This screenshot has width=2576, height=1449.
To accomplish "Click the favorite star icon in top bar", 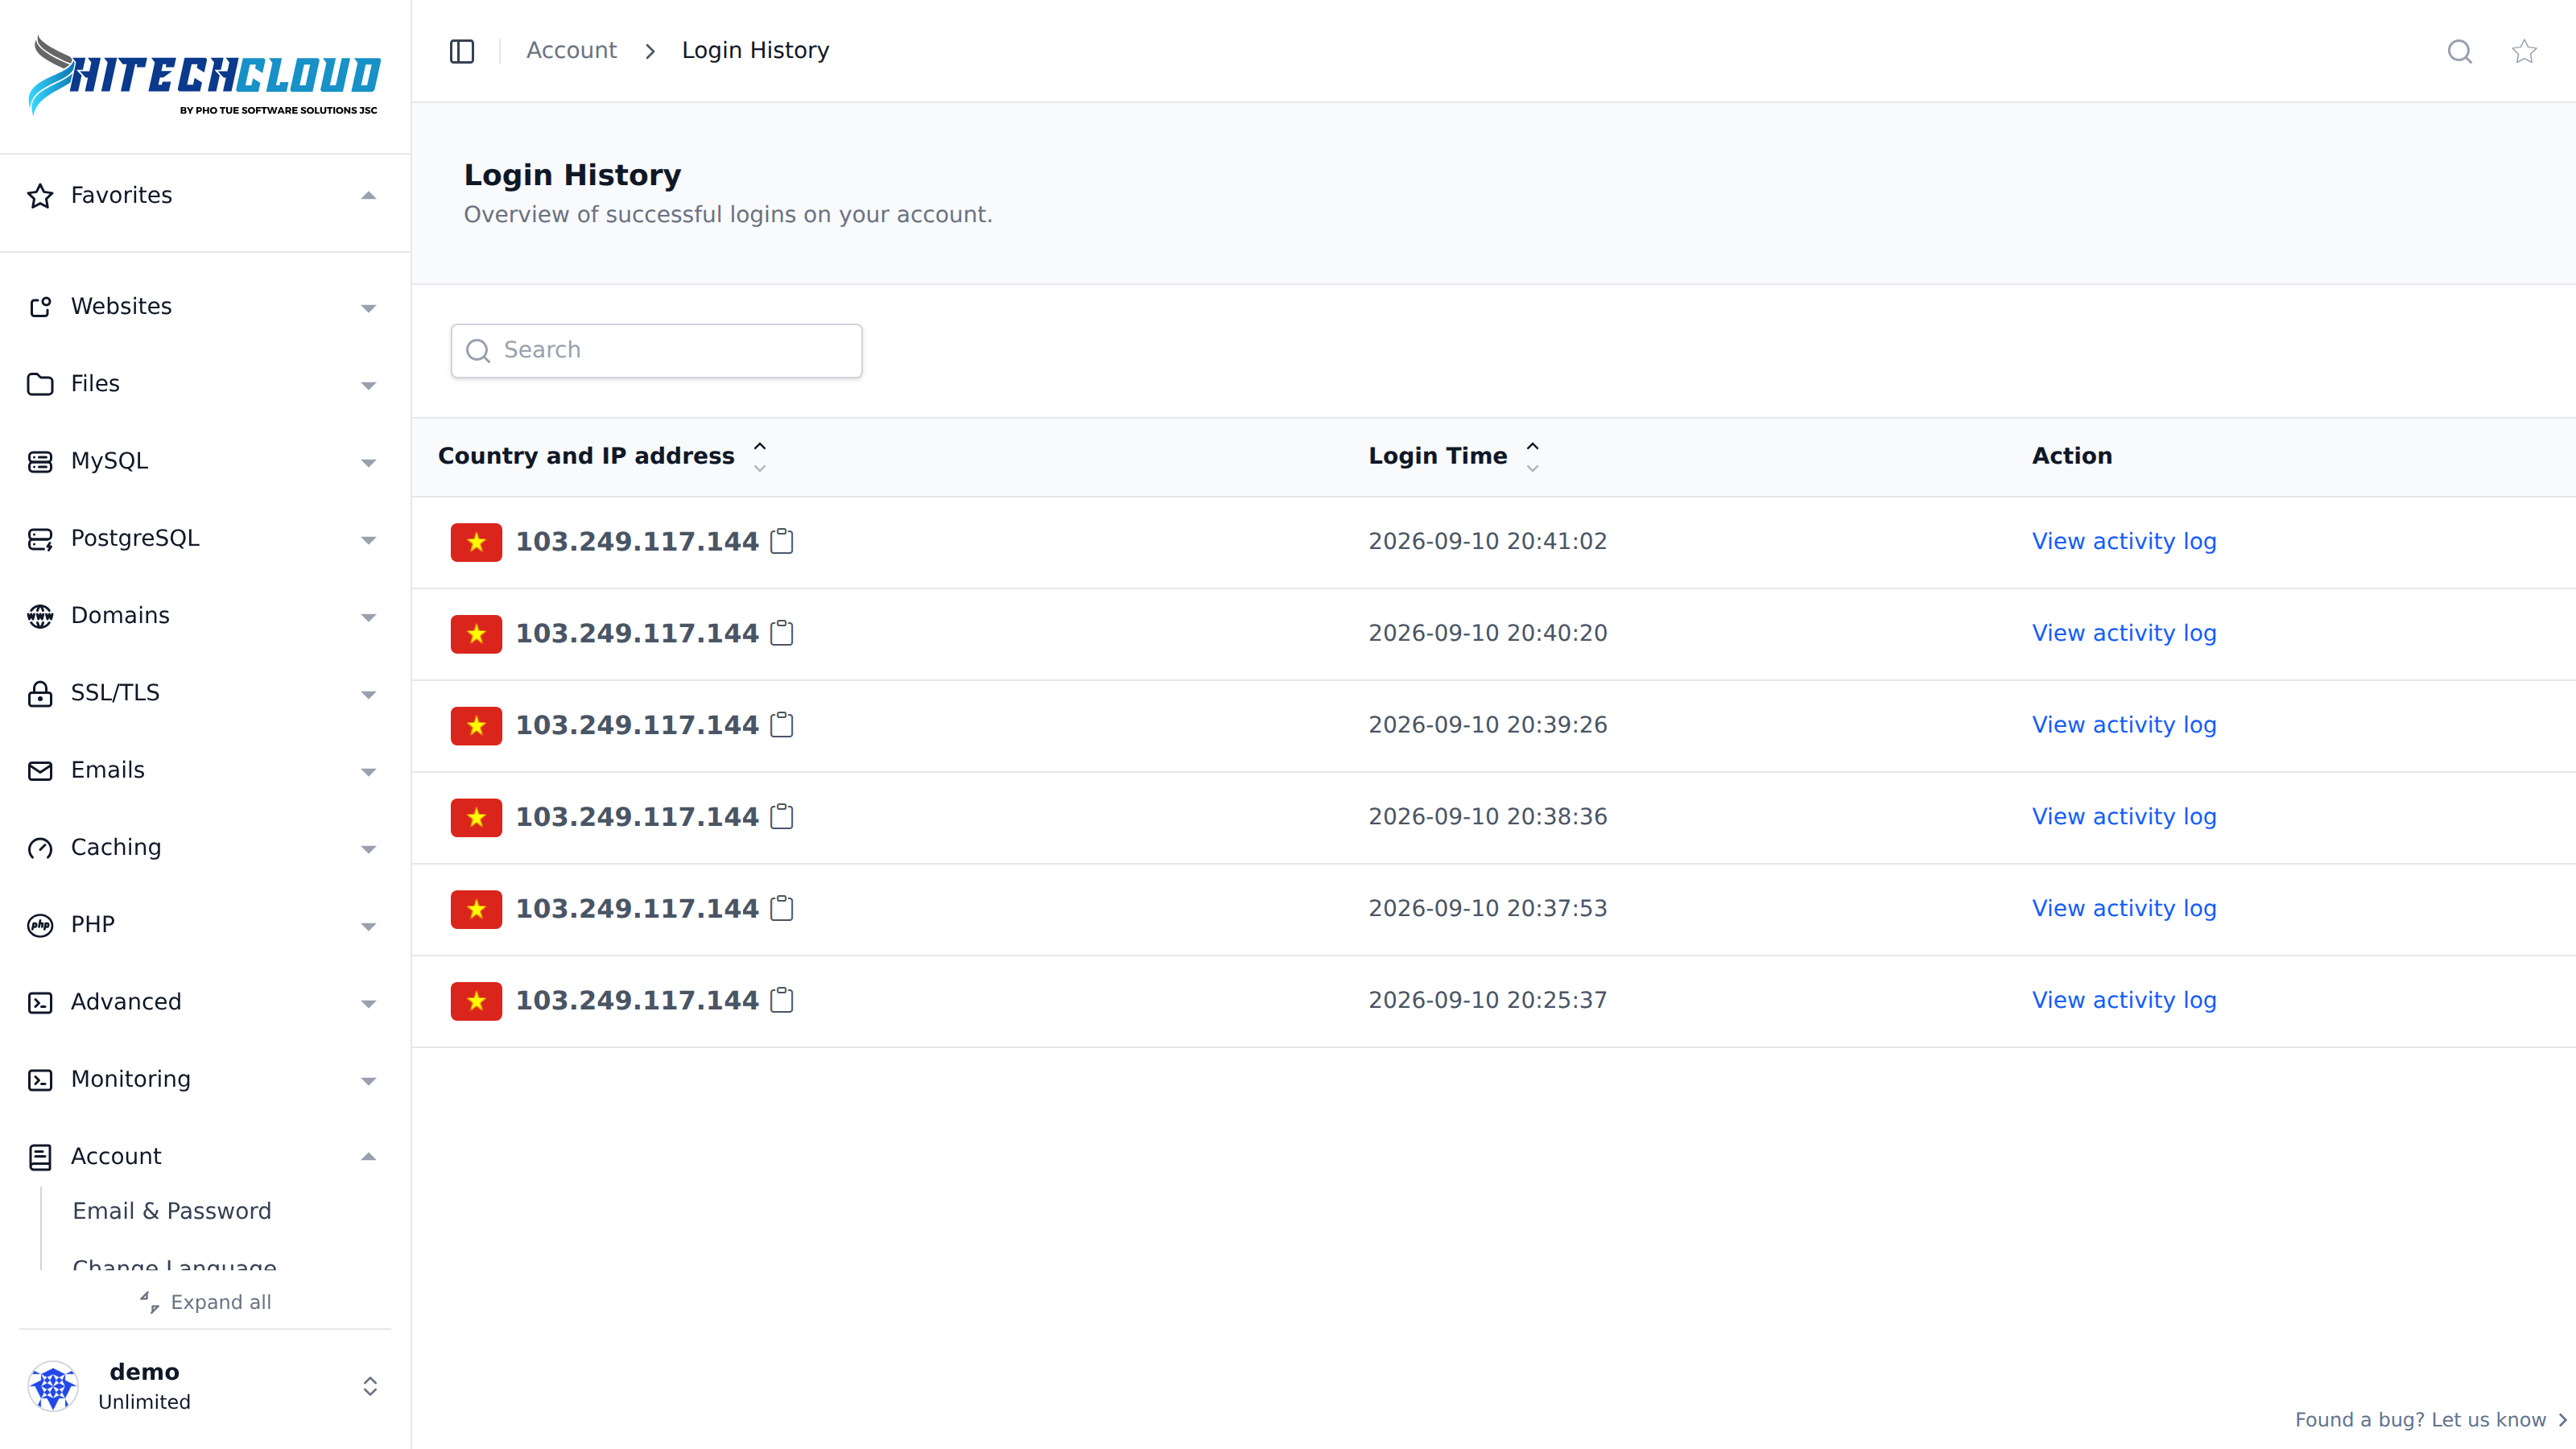I will pyautogui.click(x=2524, y=51).
